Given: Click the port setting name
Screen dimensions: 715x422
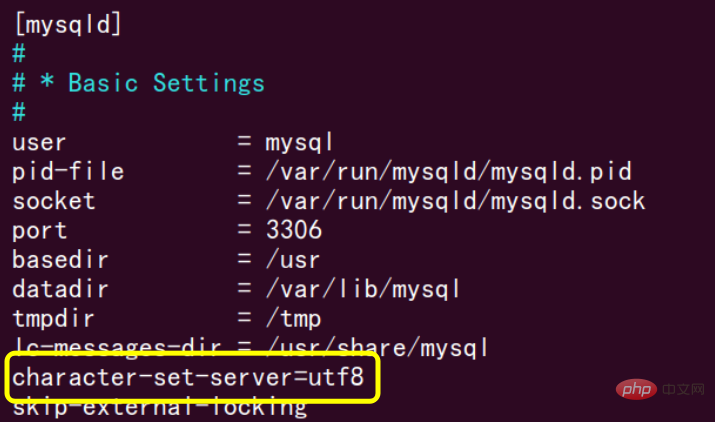Looking at the screenshot, I should coord(39,230).
